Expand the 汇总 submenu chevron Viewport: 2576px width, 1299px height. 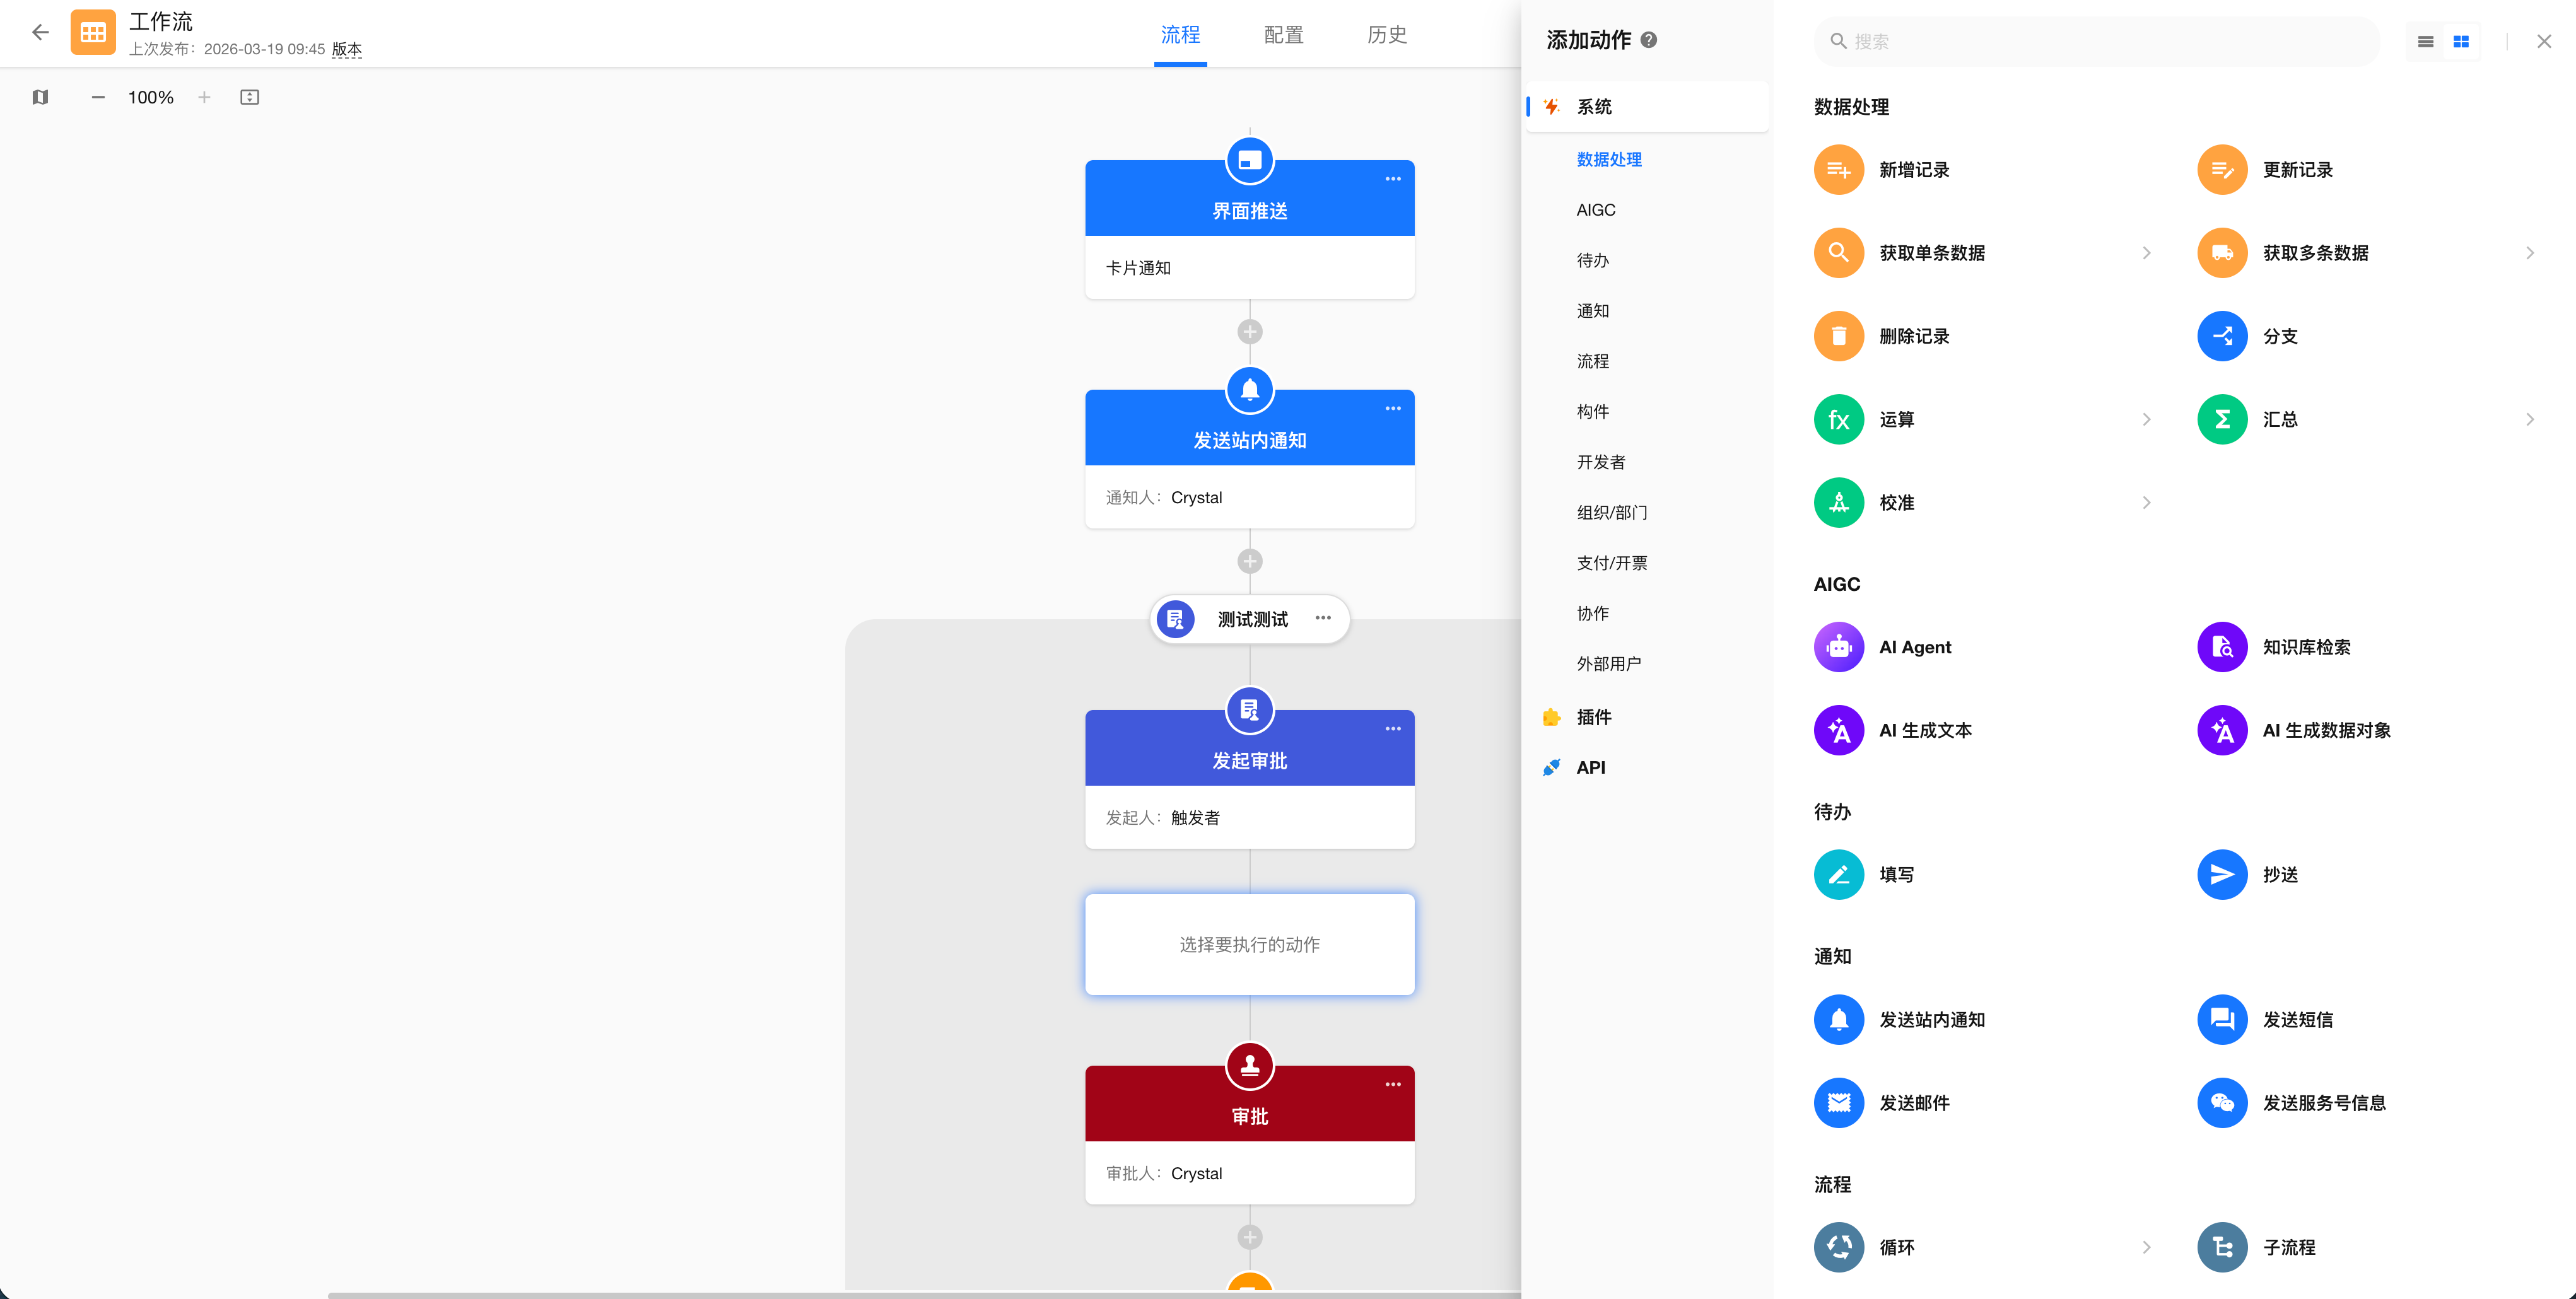point(2529,419)
